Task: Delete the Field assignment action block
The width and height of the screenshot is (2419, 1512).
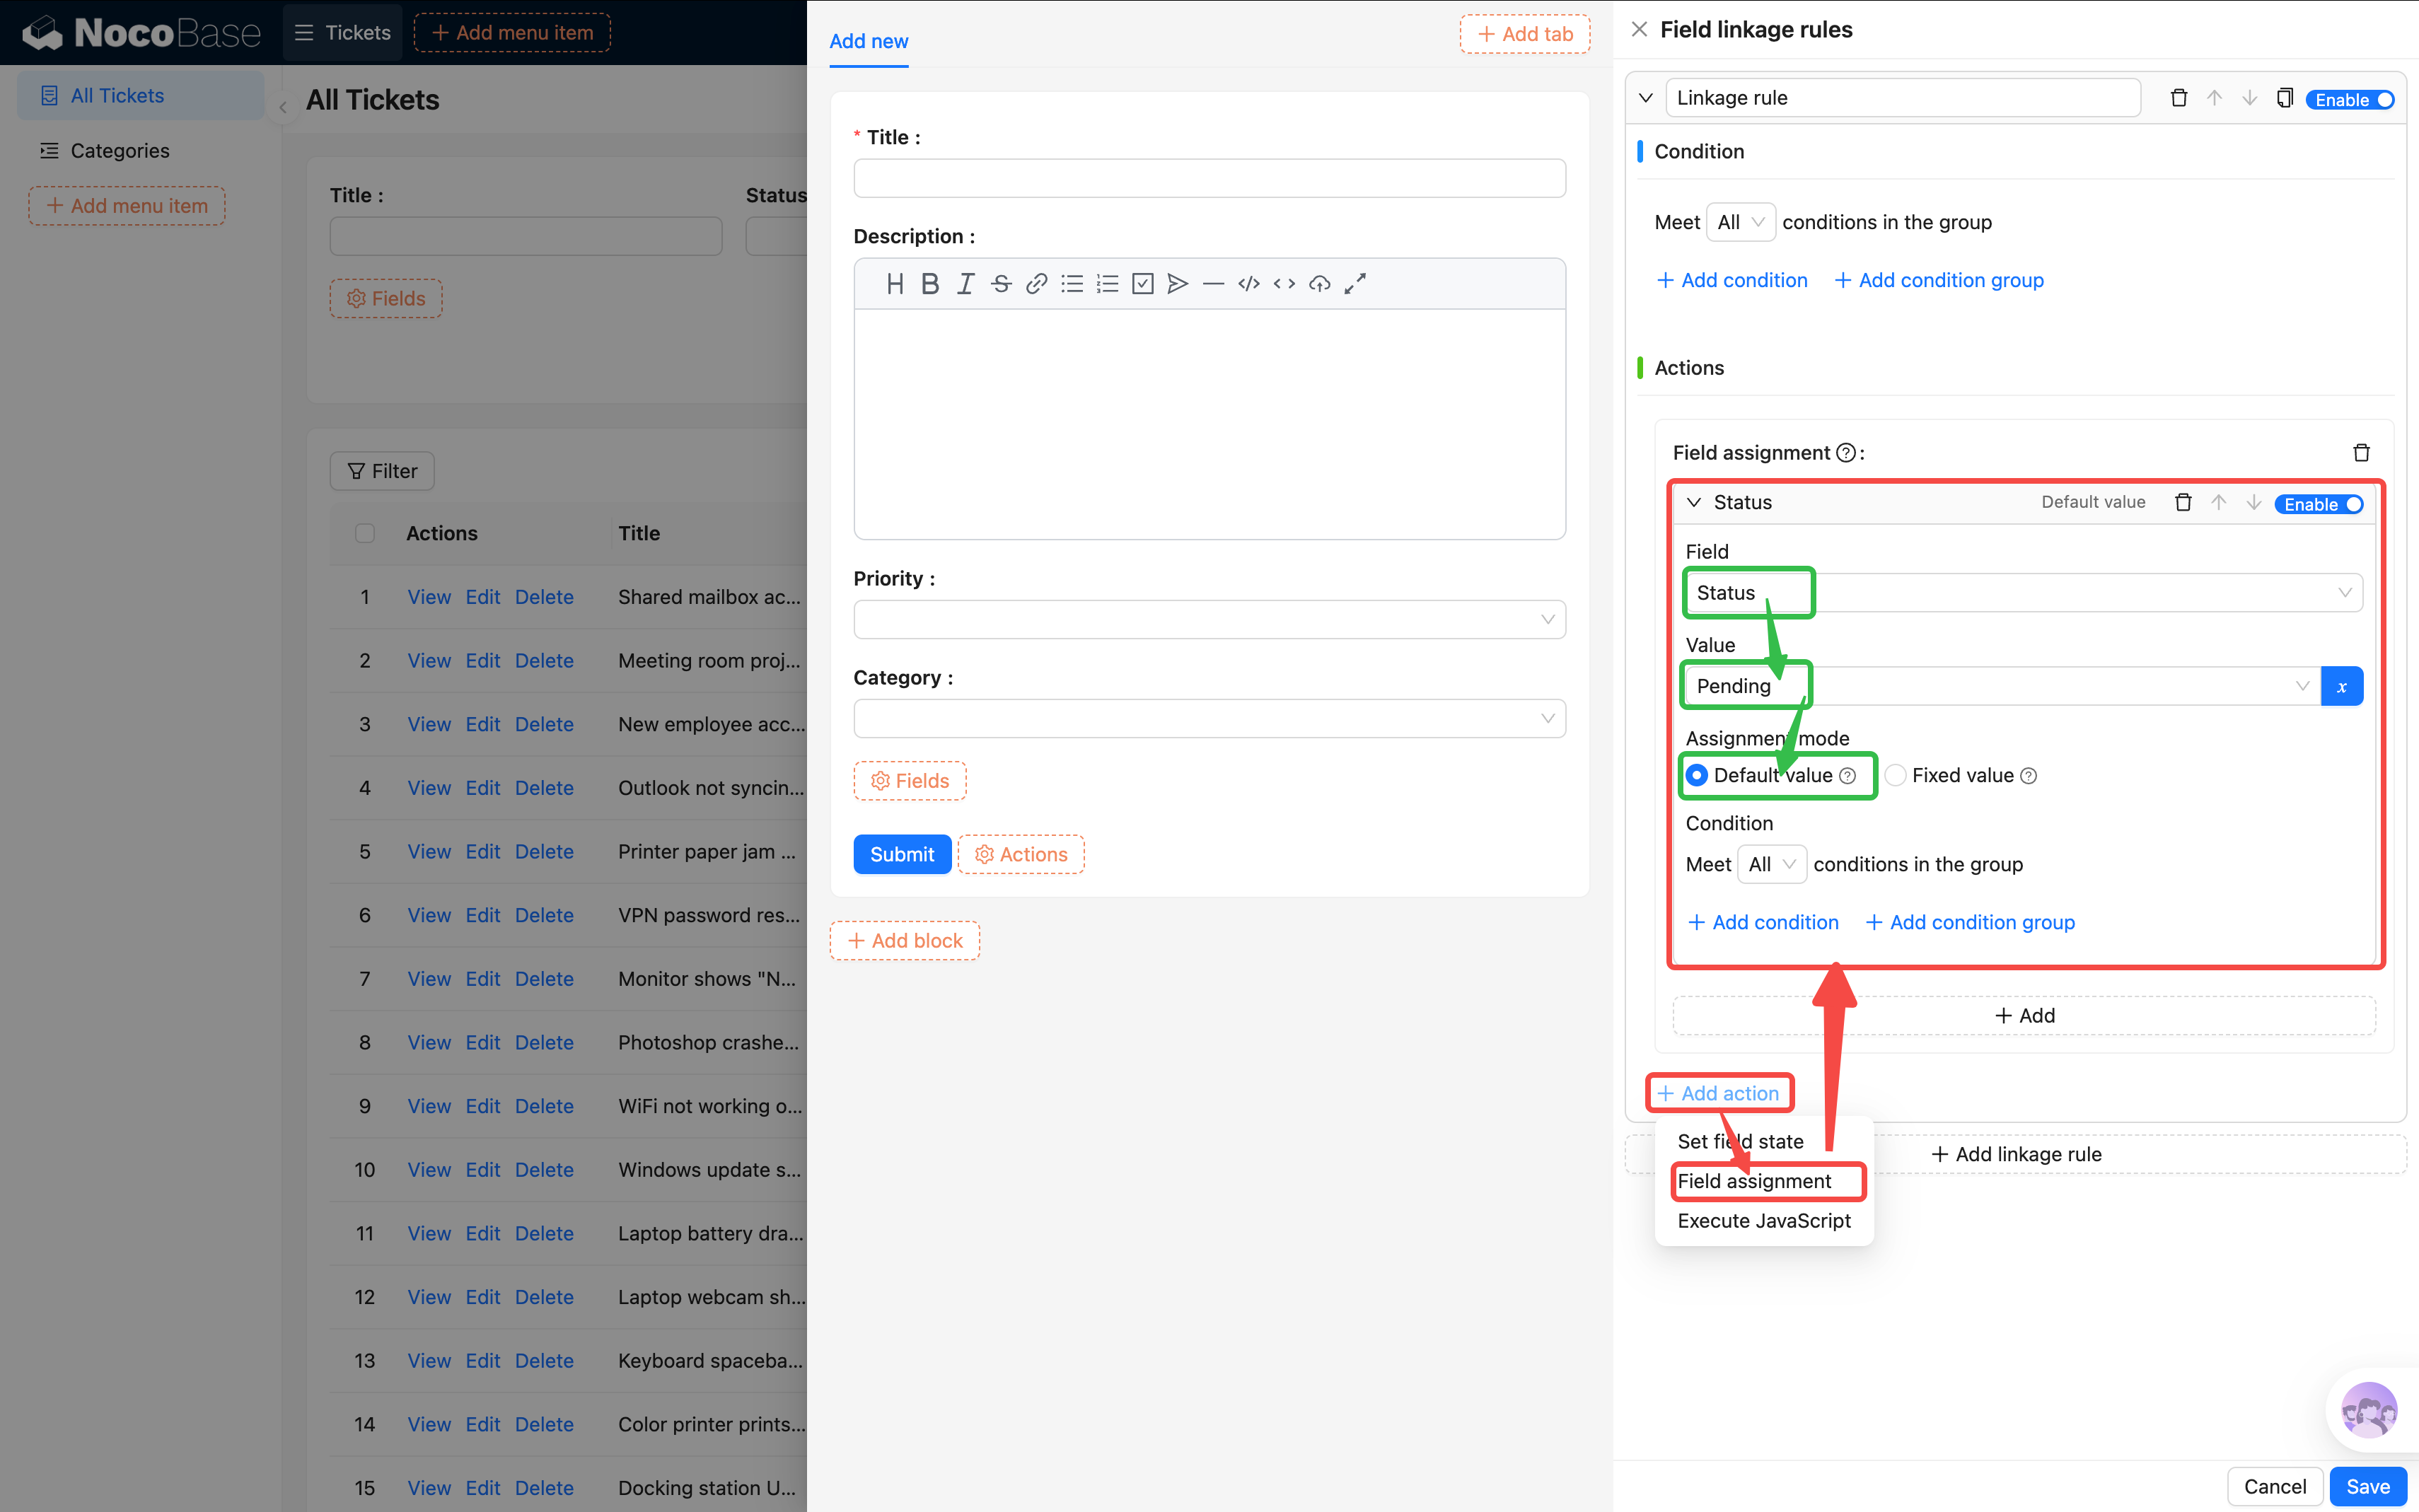Action: pyautogui.click(x=2361, y=453)
